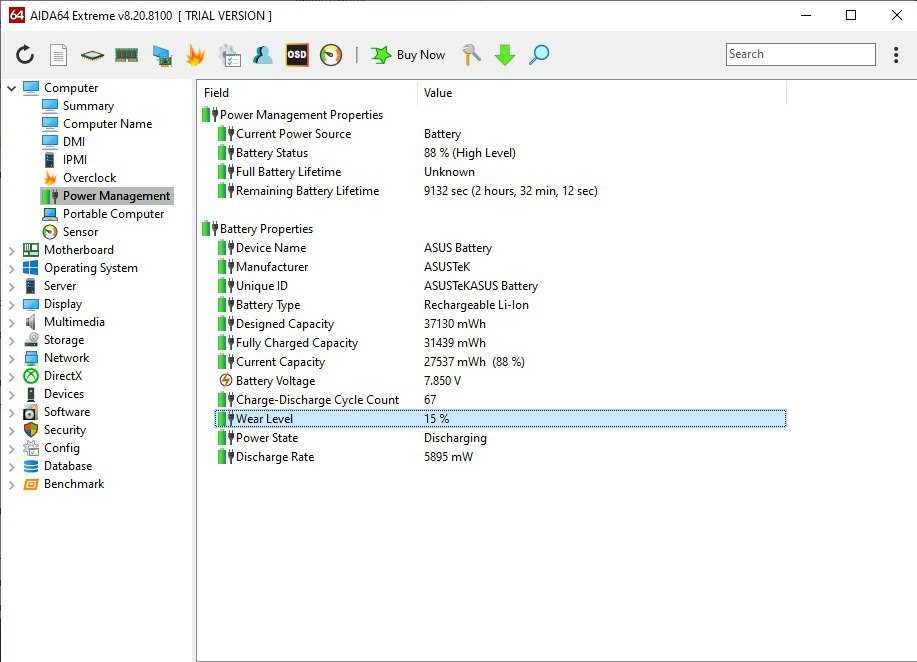Select the Device Name row
This screenshot has width=917, height=662.
click(501, 248)
